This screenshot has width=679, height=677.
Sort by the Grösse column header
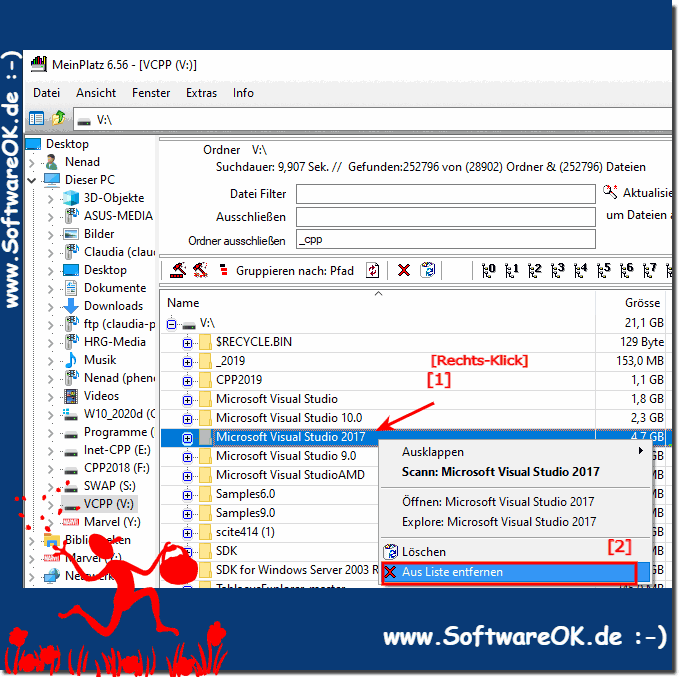click(x=642, y=303)
